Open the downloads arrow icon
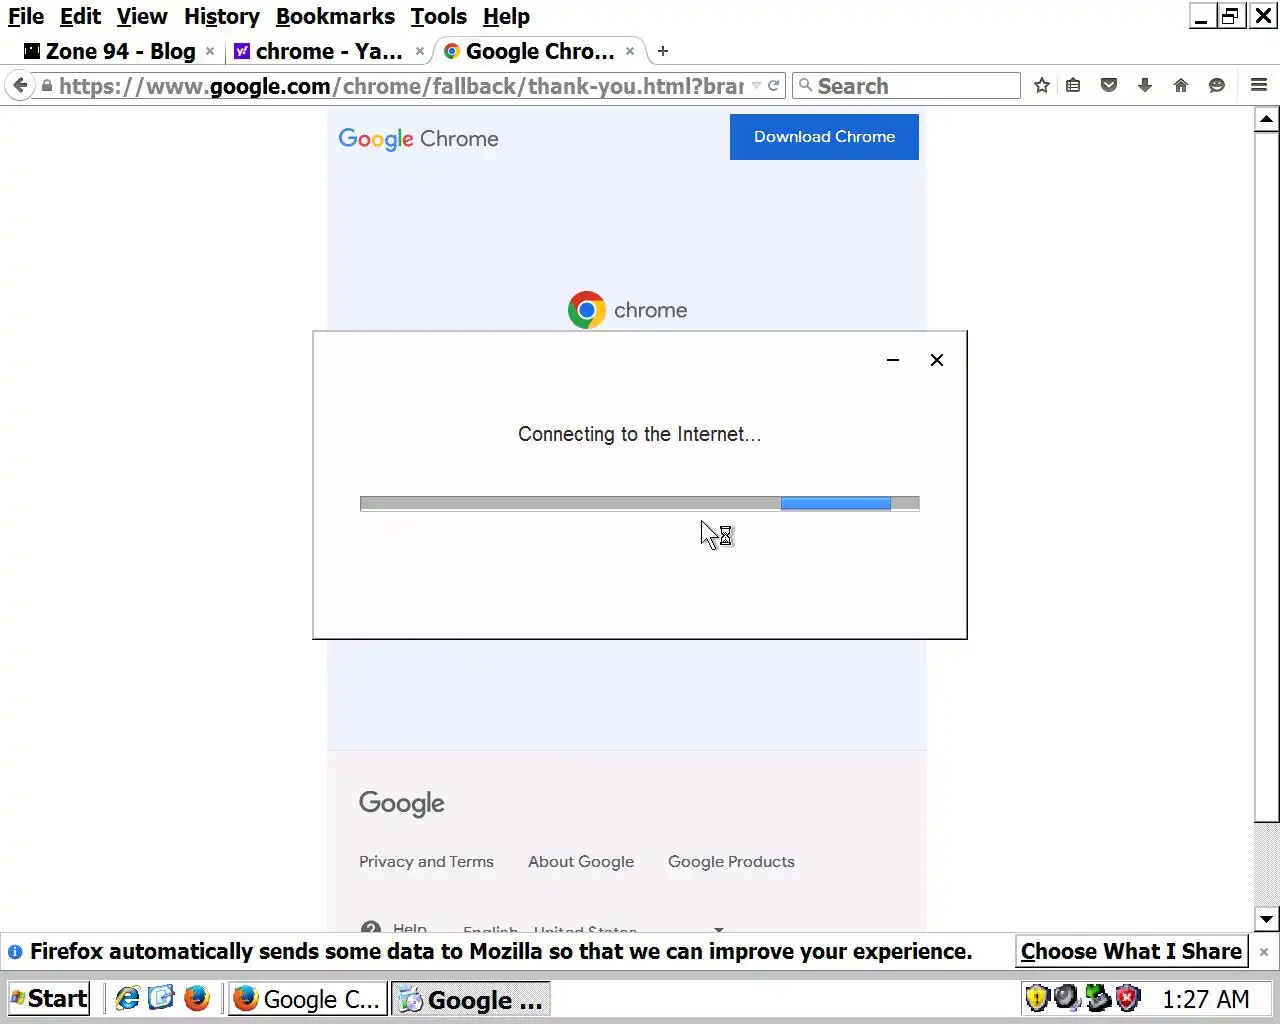1280x1024 pixels. (x=1145, y=86)
